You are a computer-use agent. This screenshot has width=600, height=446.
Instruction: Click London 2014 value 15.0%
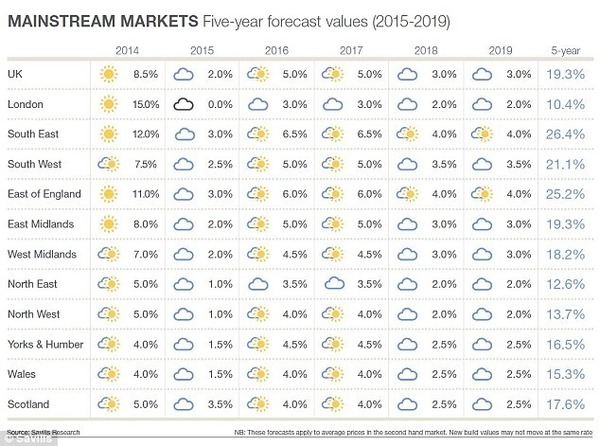[146, 104]
